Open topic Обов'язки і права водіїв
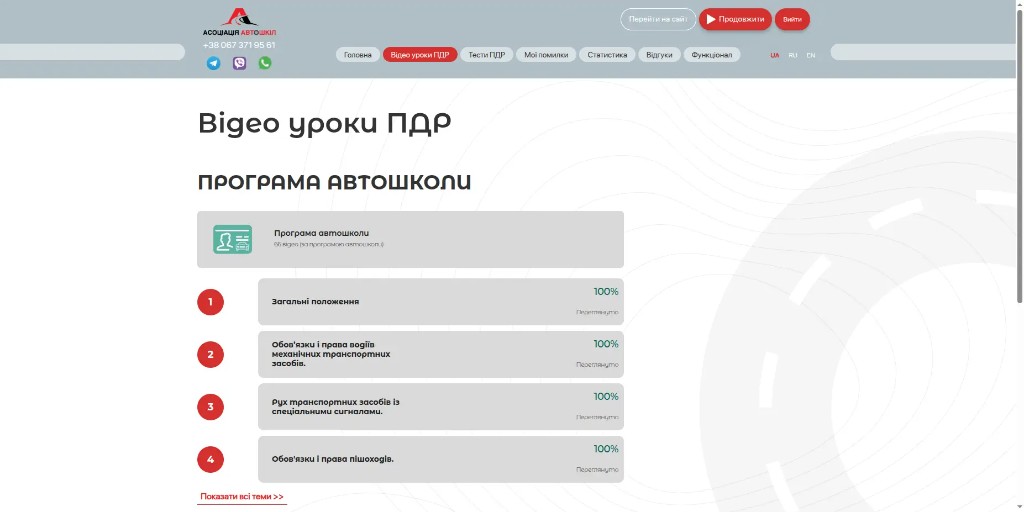This screenshot has width=1024, height=512. tap(441, 355)
